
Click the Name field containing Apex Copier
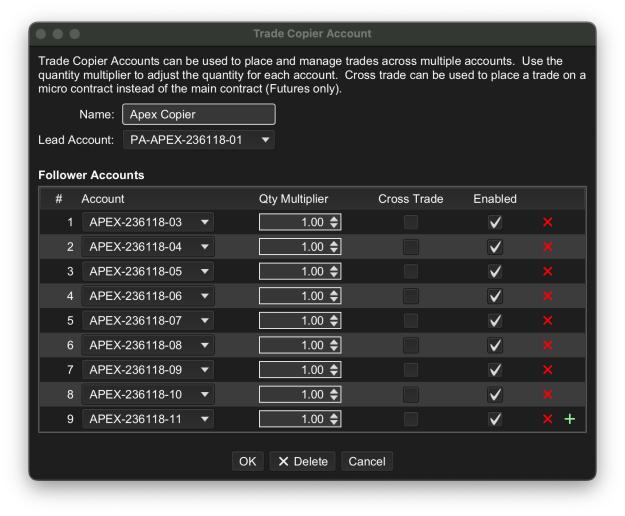pos(199,114)
